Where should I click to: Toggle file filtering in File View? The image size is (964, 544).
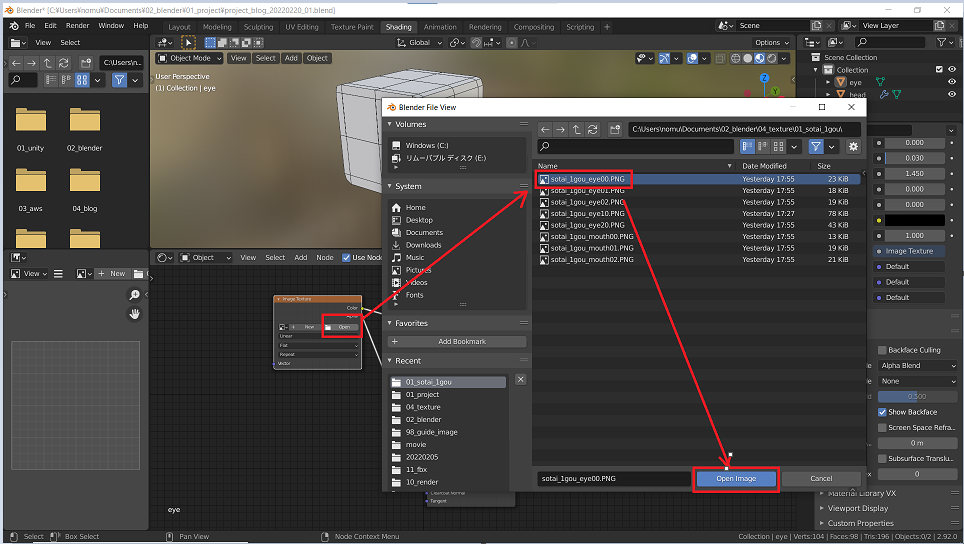click(x=815, y=146)
